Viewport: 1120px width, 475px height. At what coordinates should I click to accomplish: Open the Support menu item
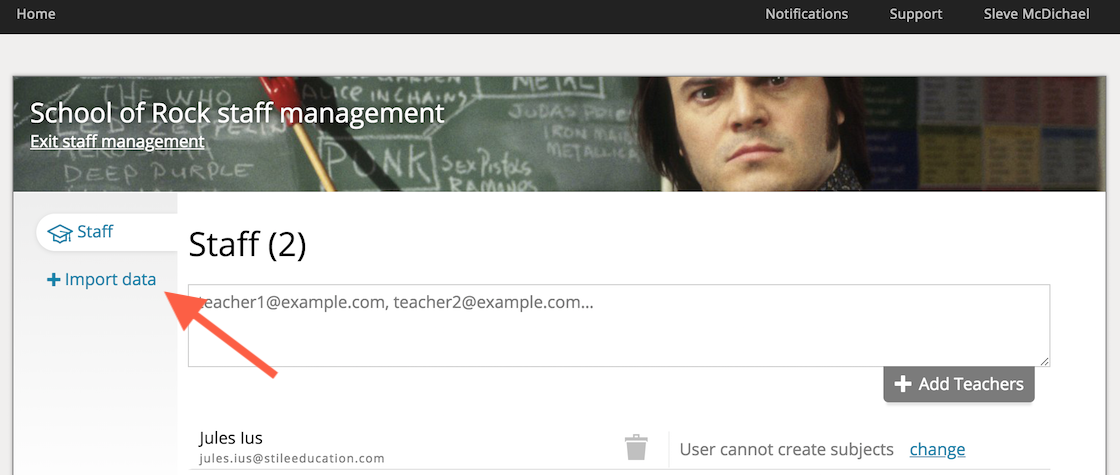916,14
